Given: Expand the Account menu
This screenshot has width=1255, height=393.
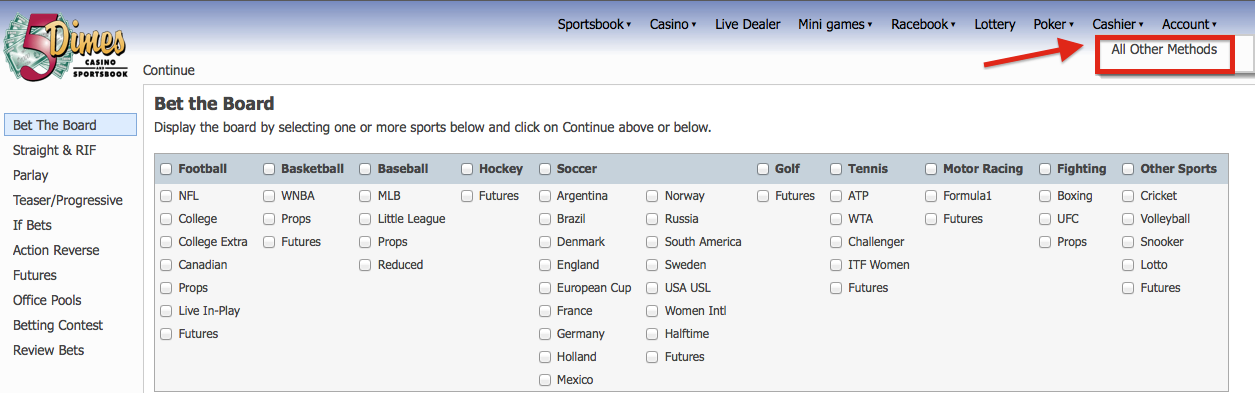Looking at the screenshot, I should click(x=1189, y=24).
